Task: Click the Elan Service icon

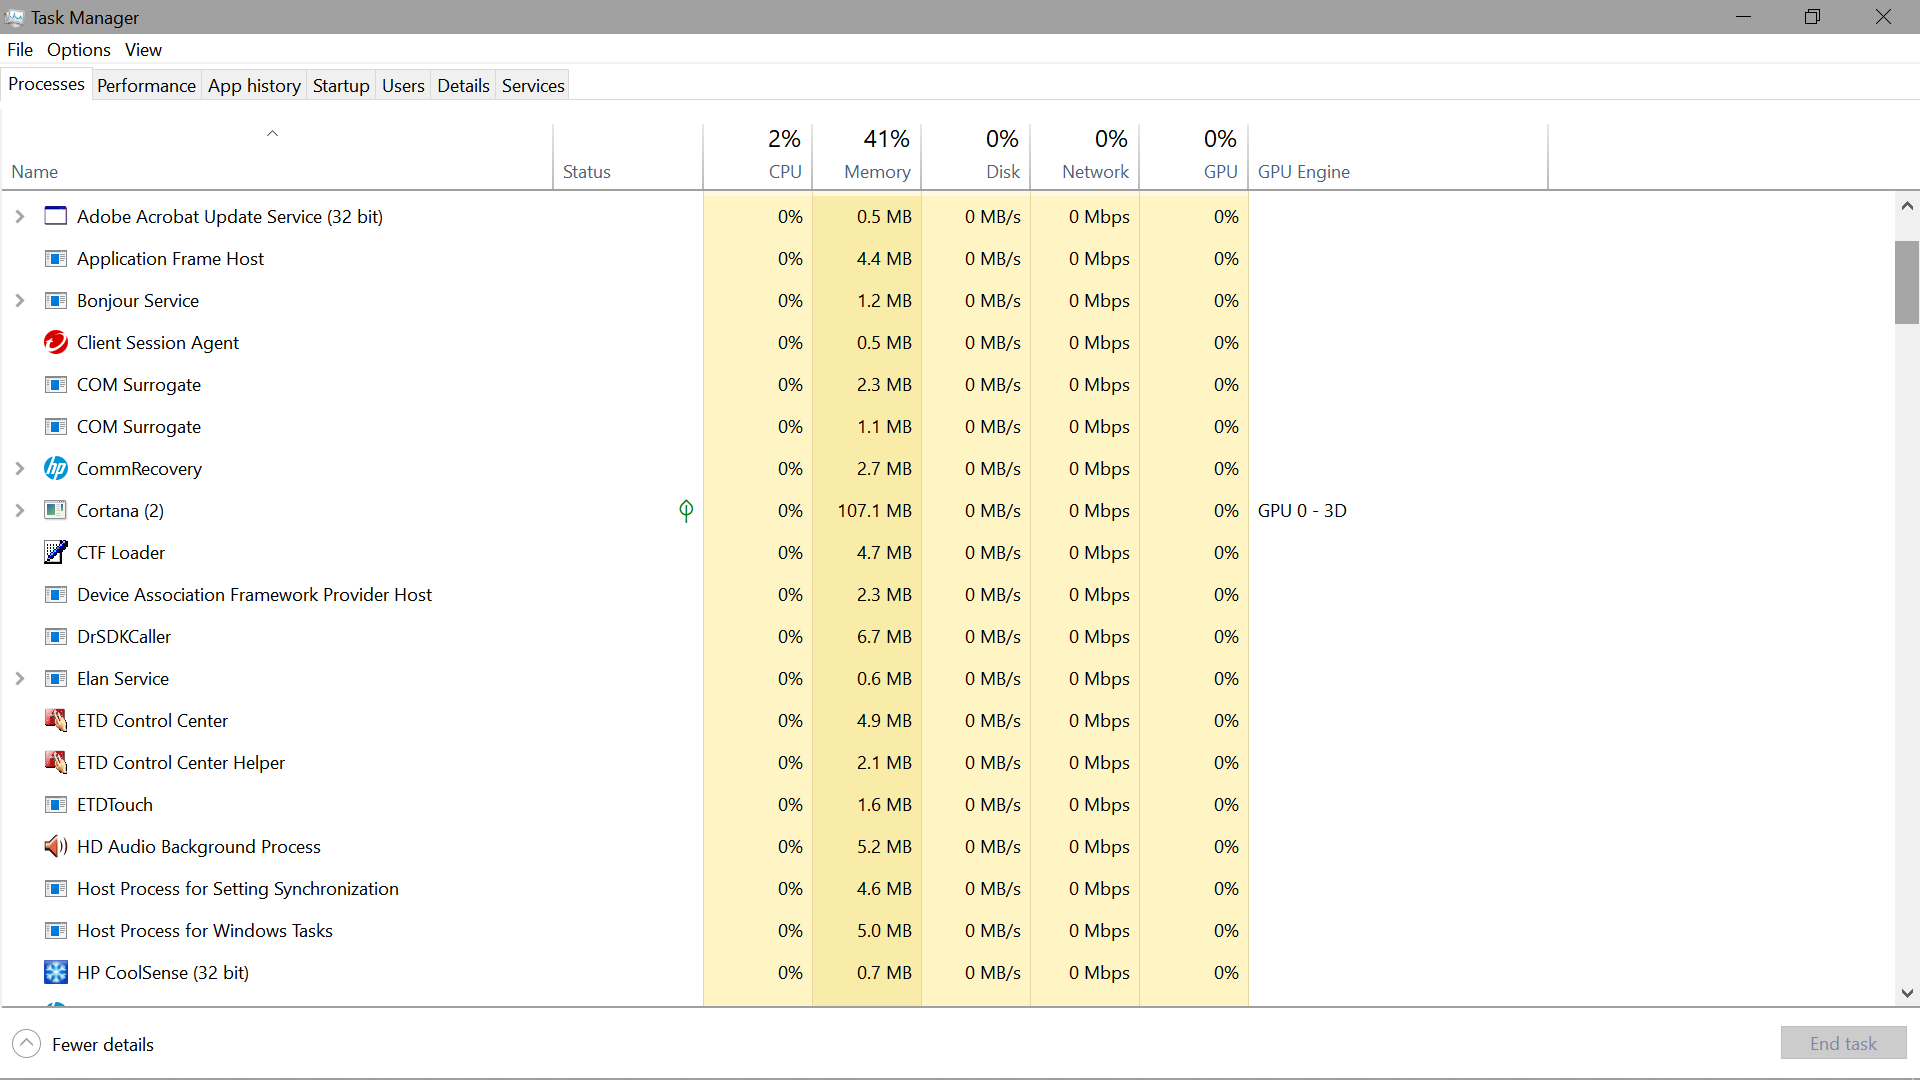Action: 56,678
